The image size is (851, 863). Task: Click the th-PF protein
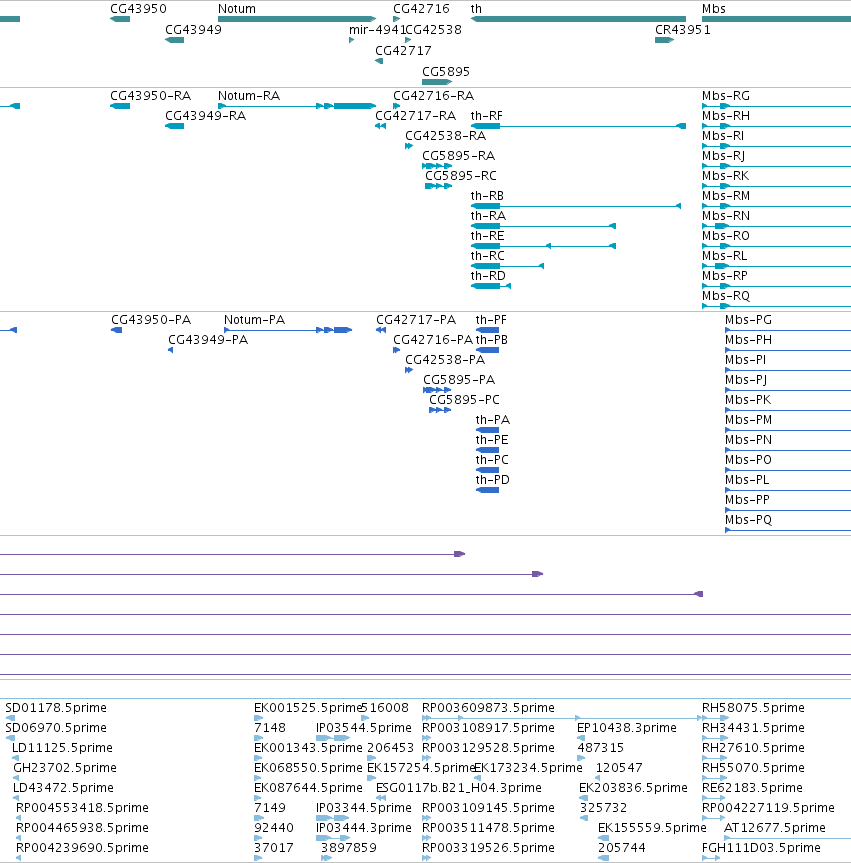tap(487, 330)
